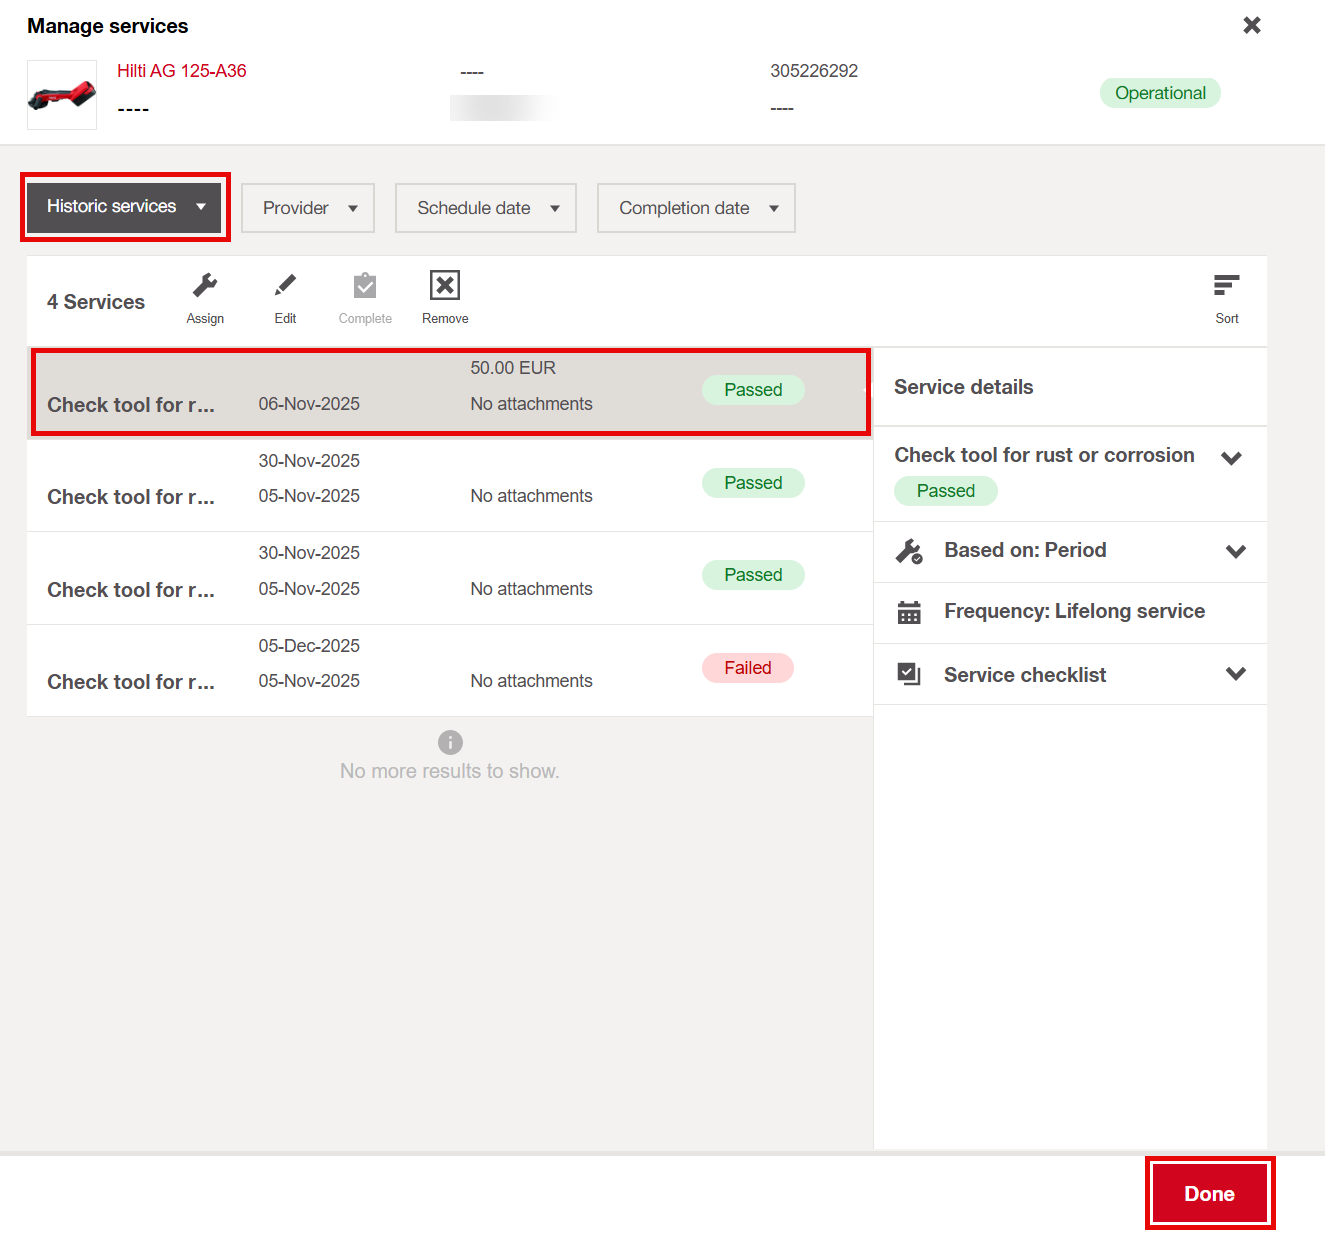This screenshot has height=1235, width=1325.
Task: Click the Remove service icon
Action: pyautogui.click(x=445, y=287)
